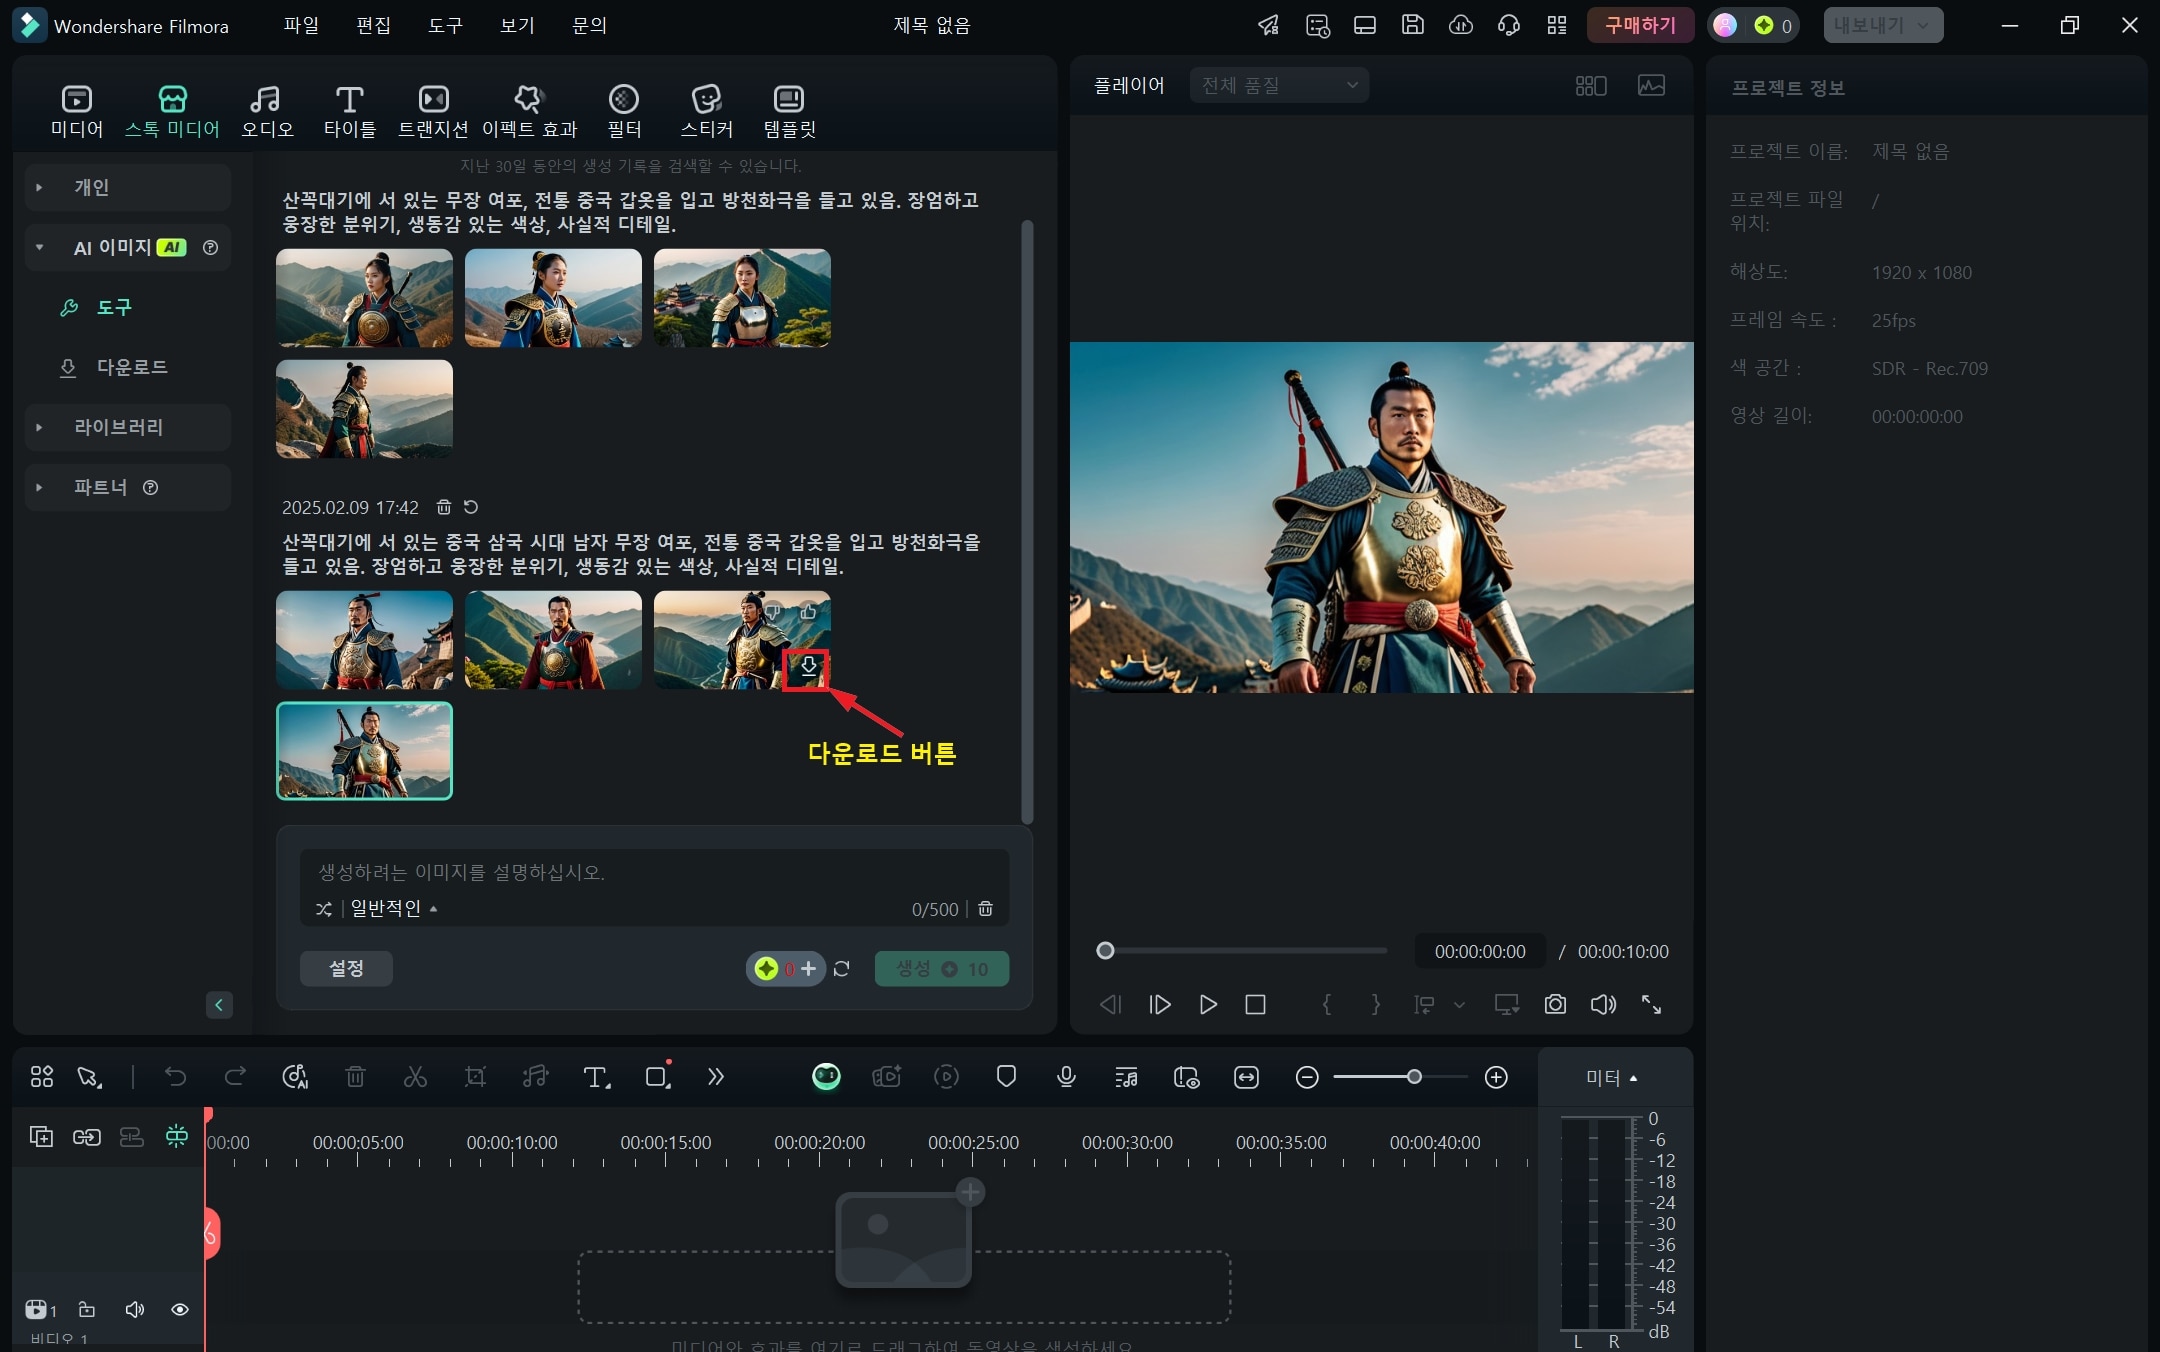The width and height of the screenshot is (2160, 1352).
Task: Hide video track 1
Action: [180, 1309]
